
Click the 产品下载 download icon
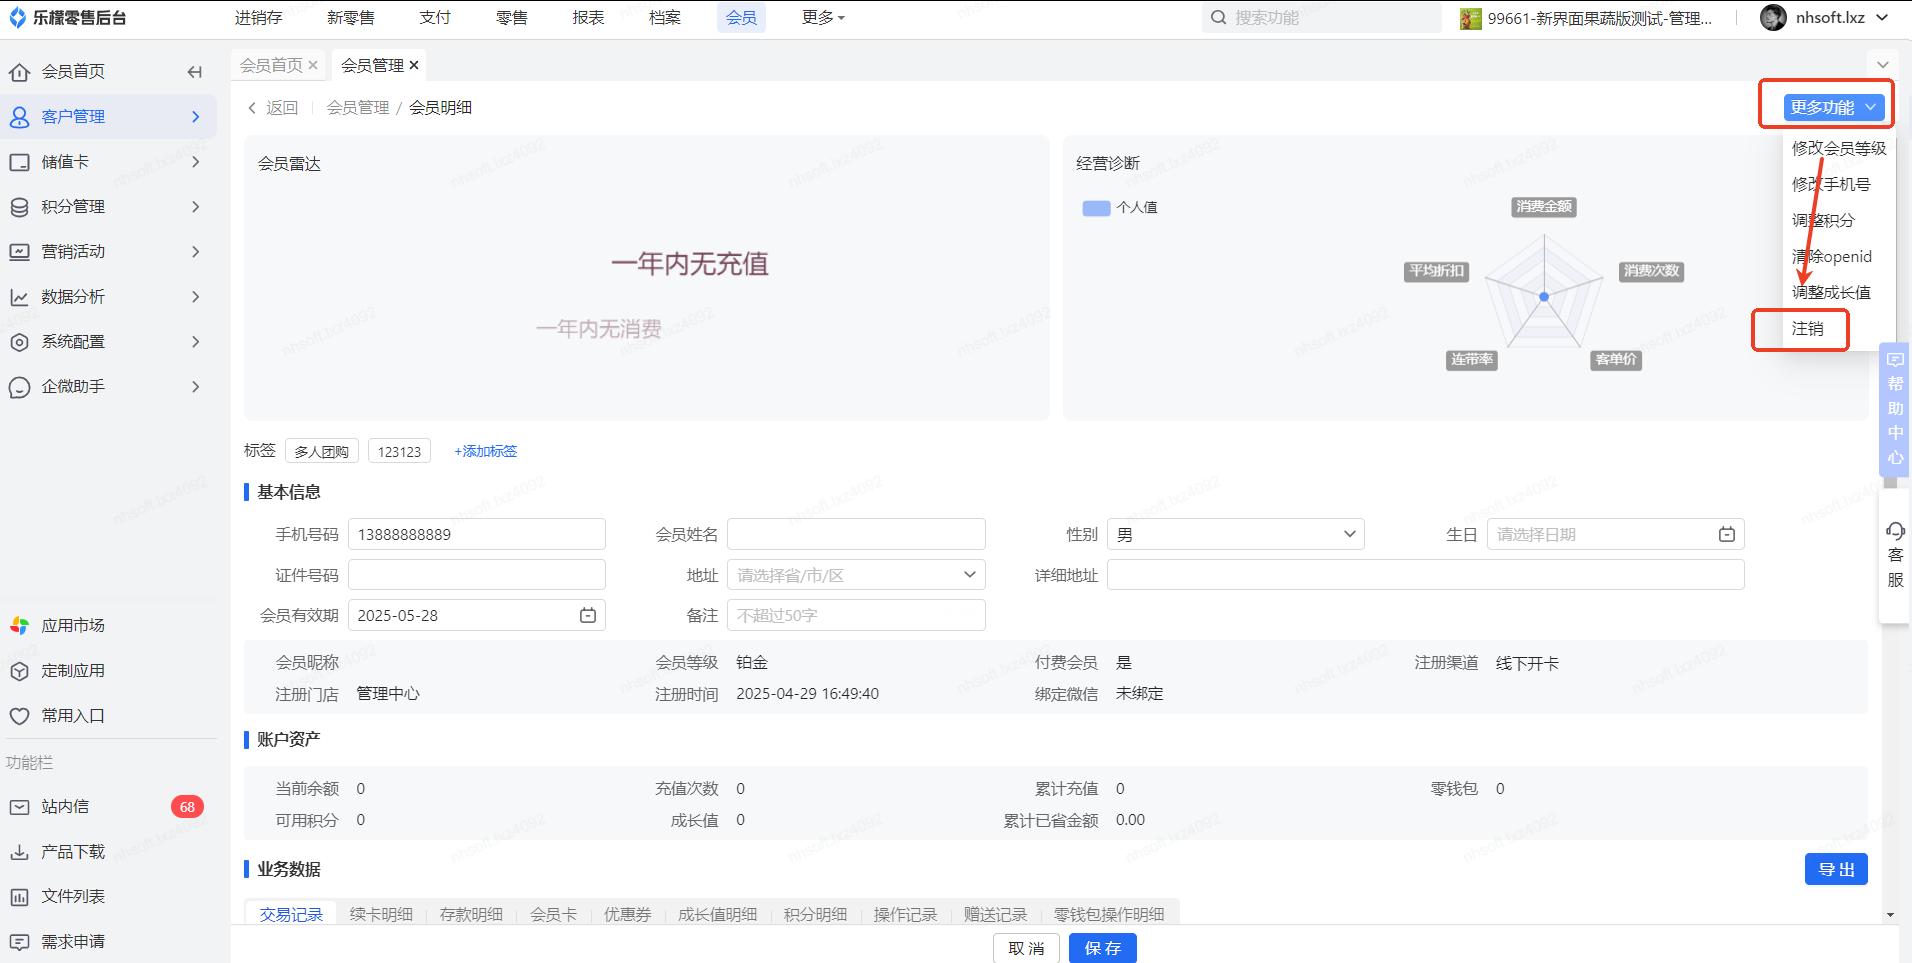[19, 852]
